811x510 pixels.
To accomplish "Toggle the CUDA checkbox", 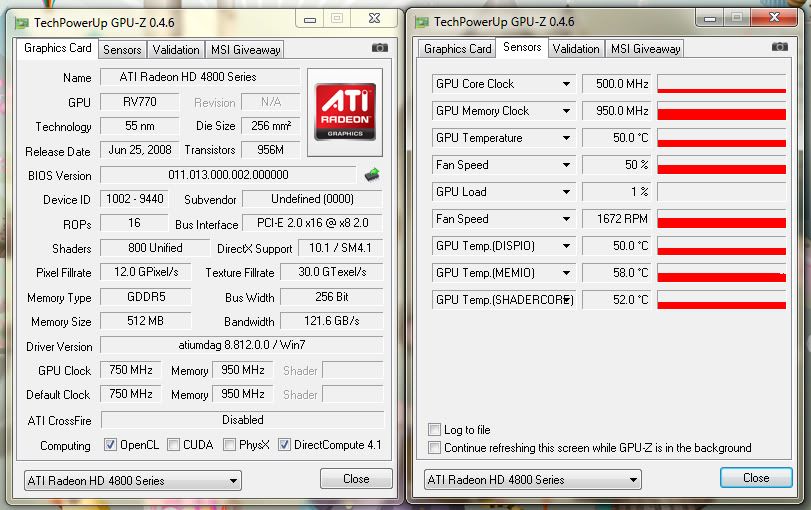I will [x=174, y=444].
